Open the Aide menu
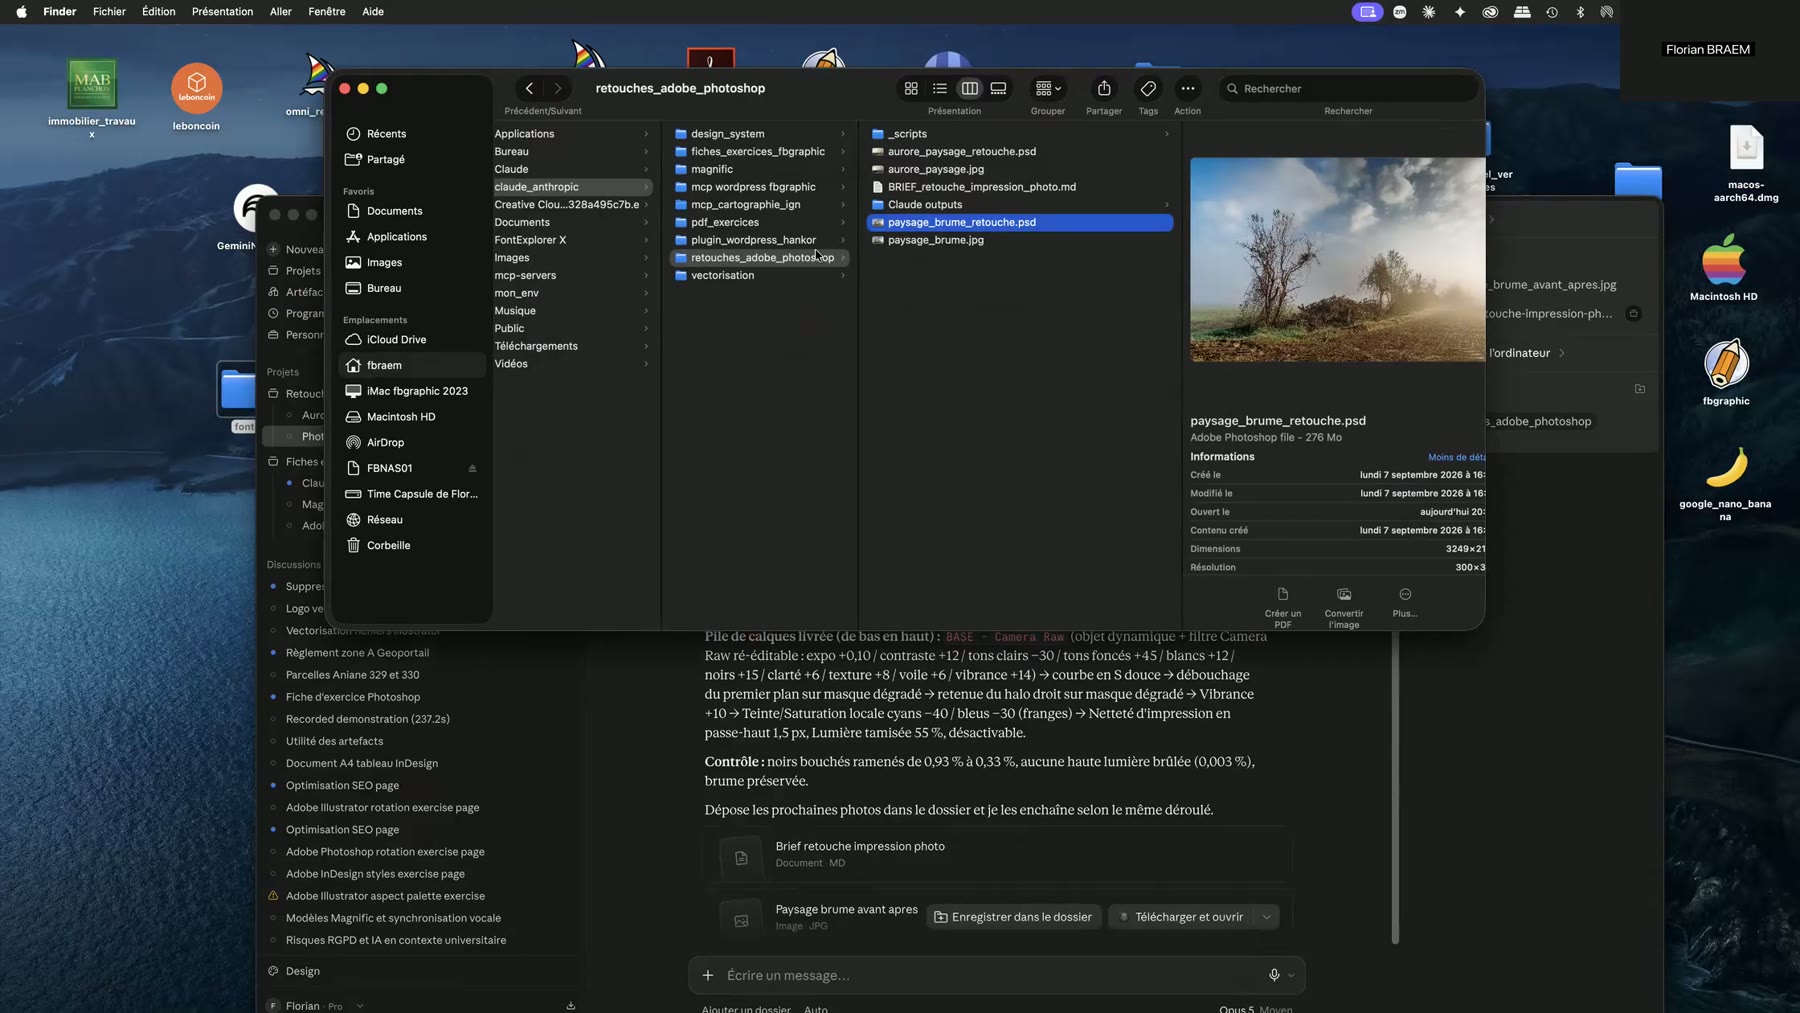This screenshot has height=1013, width=1800. point(373,12)
